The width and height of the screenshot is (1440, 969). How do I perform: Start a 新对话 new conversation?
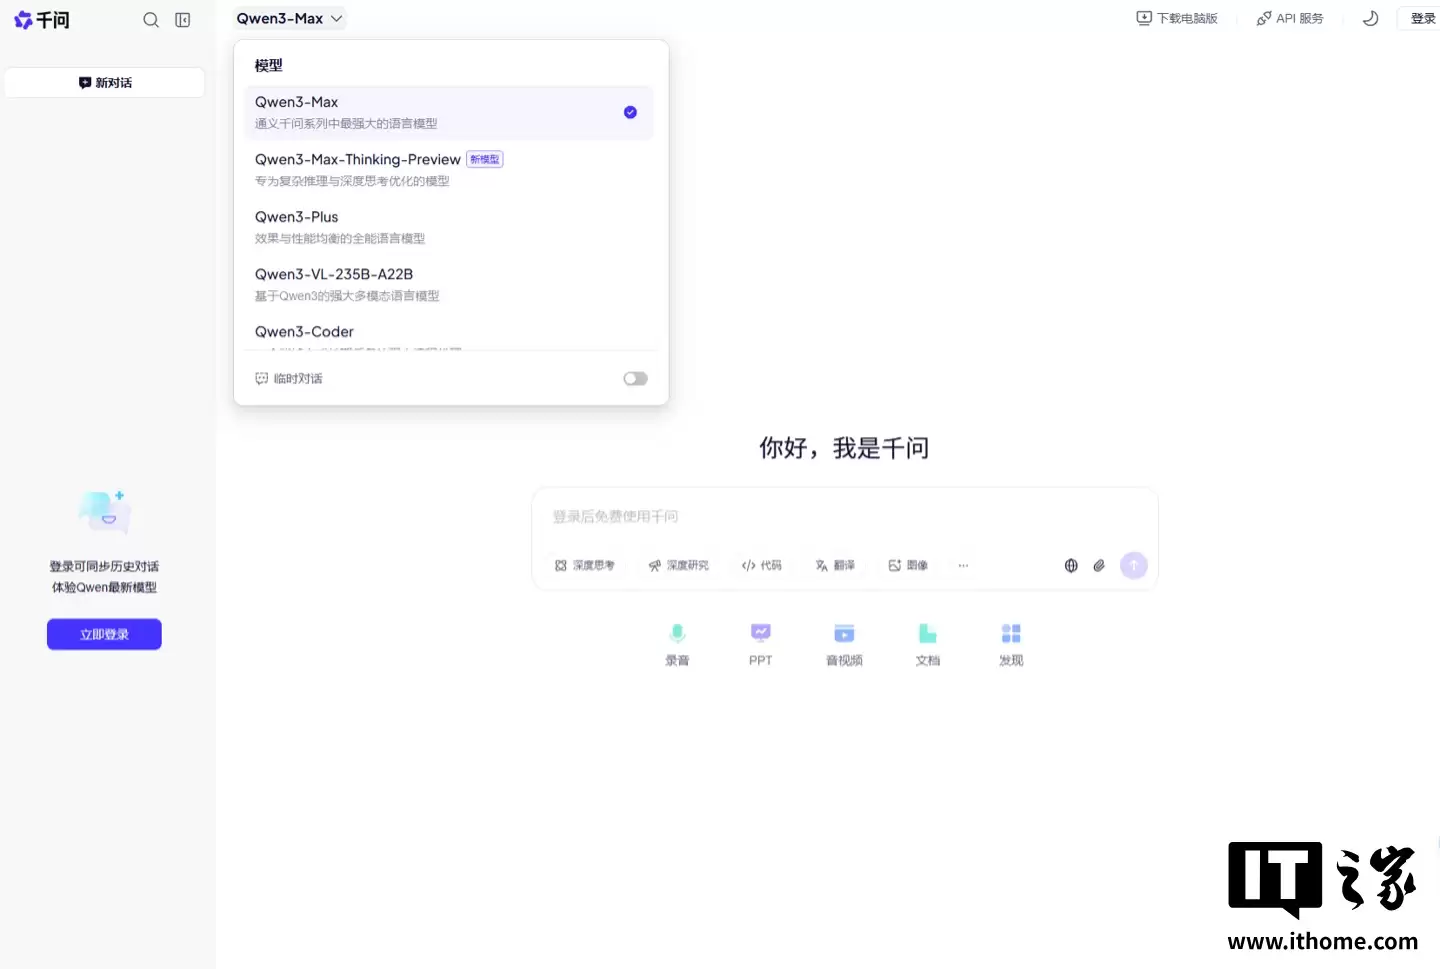104,82
